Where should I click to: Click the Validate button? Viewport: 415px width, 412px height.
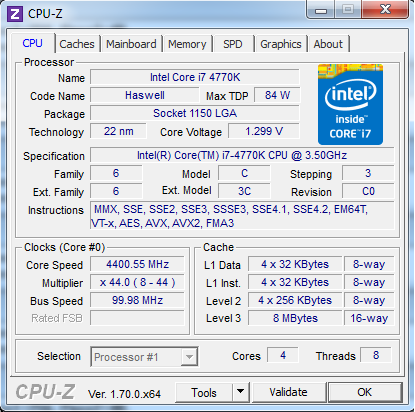coord(289,392)
